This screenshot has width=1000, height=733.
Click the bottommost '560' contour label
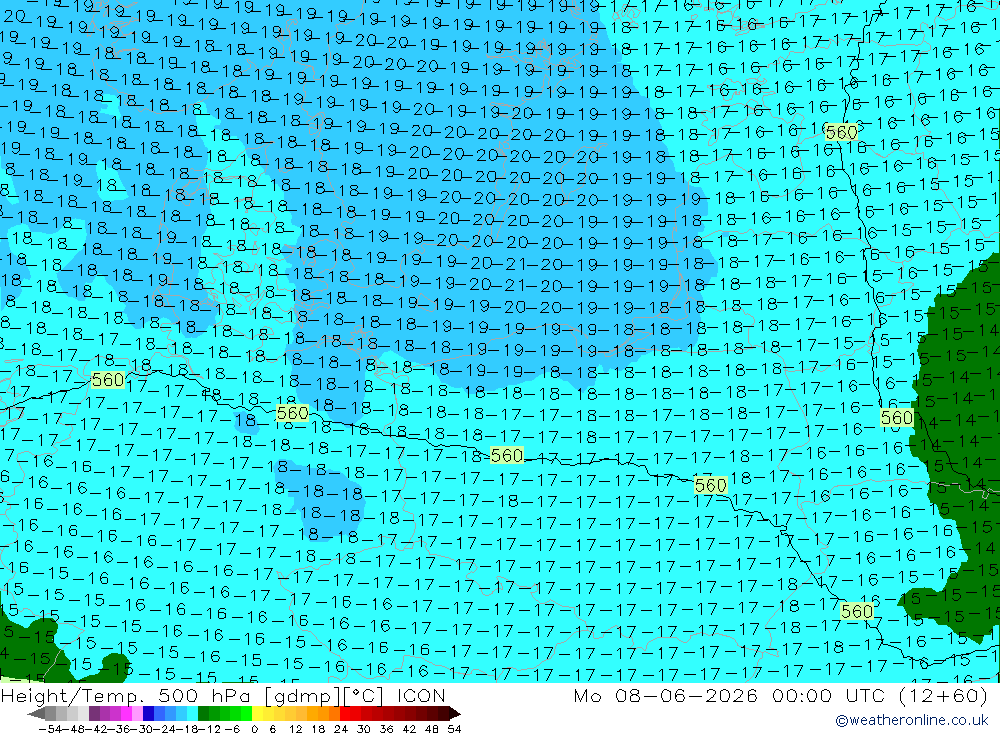(x=857, y=611)
